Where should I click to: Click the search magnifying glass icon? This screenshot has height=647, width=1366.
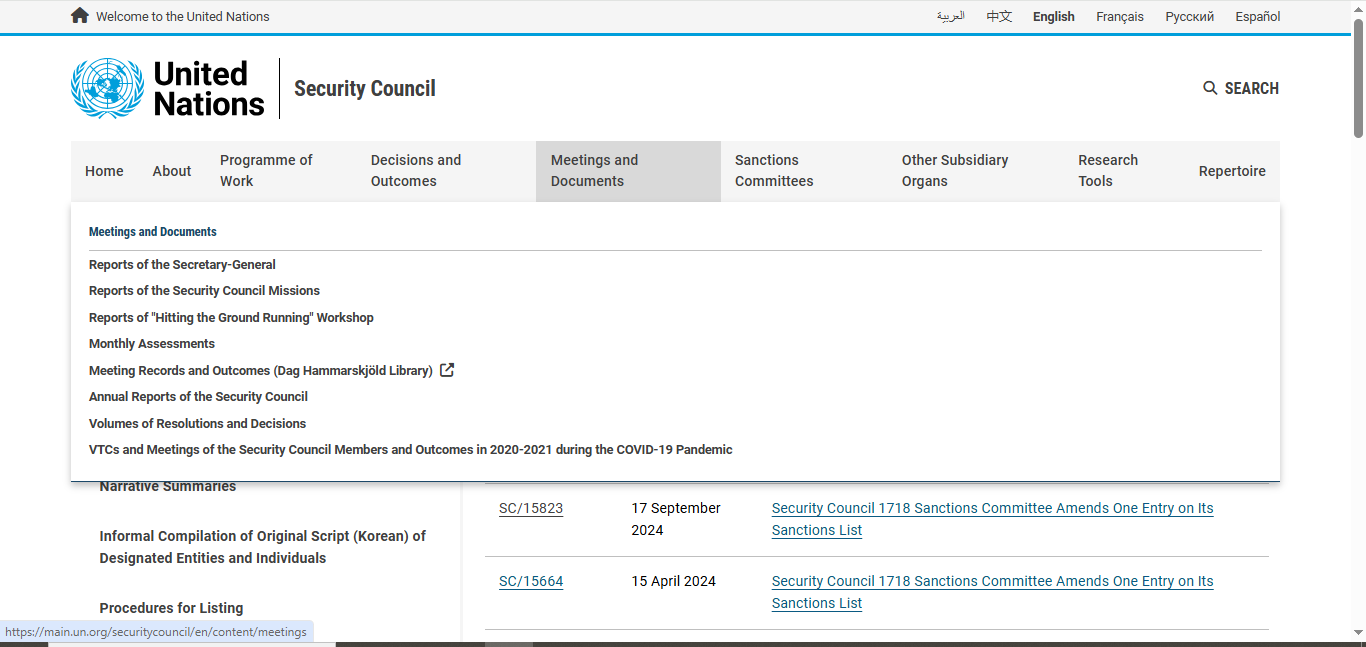tap(1210, 88)
